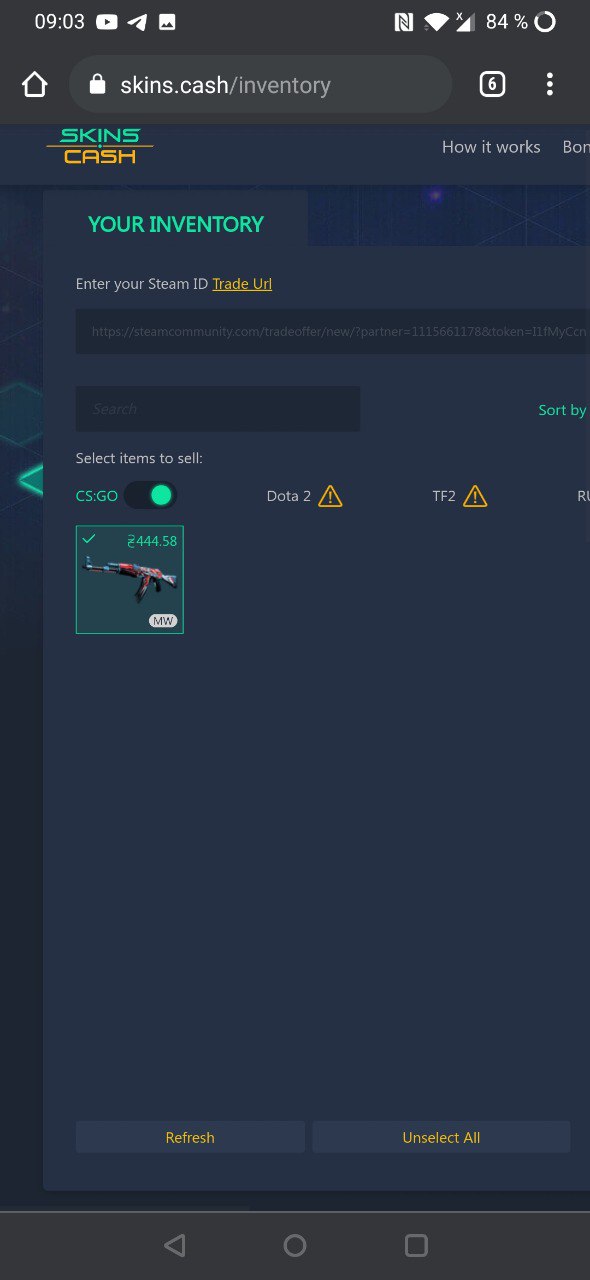Tap the Telegram notification icon in the status bar
Viewport: 590px width, 1280px height.
pyautogui.click(x=137, y=22)
